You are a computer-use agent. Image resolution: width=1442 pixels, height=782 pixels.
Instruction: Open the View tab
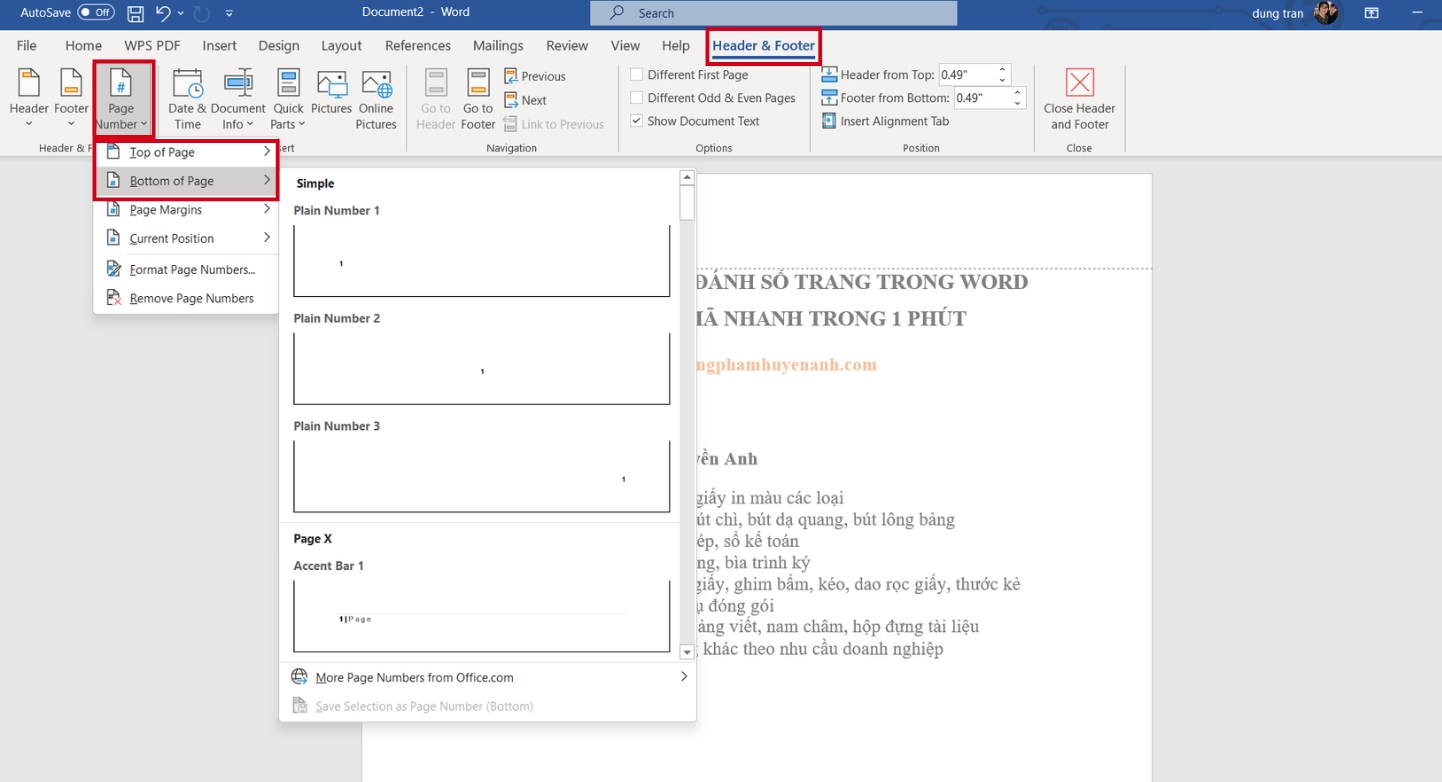pos(625,45)
